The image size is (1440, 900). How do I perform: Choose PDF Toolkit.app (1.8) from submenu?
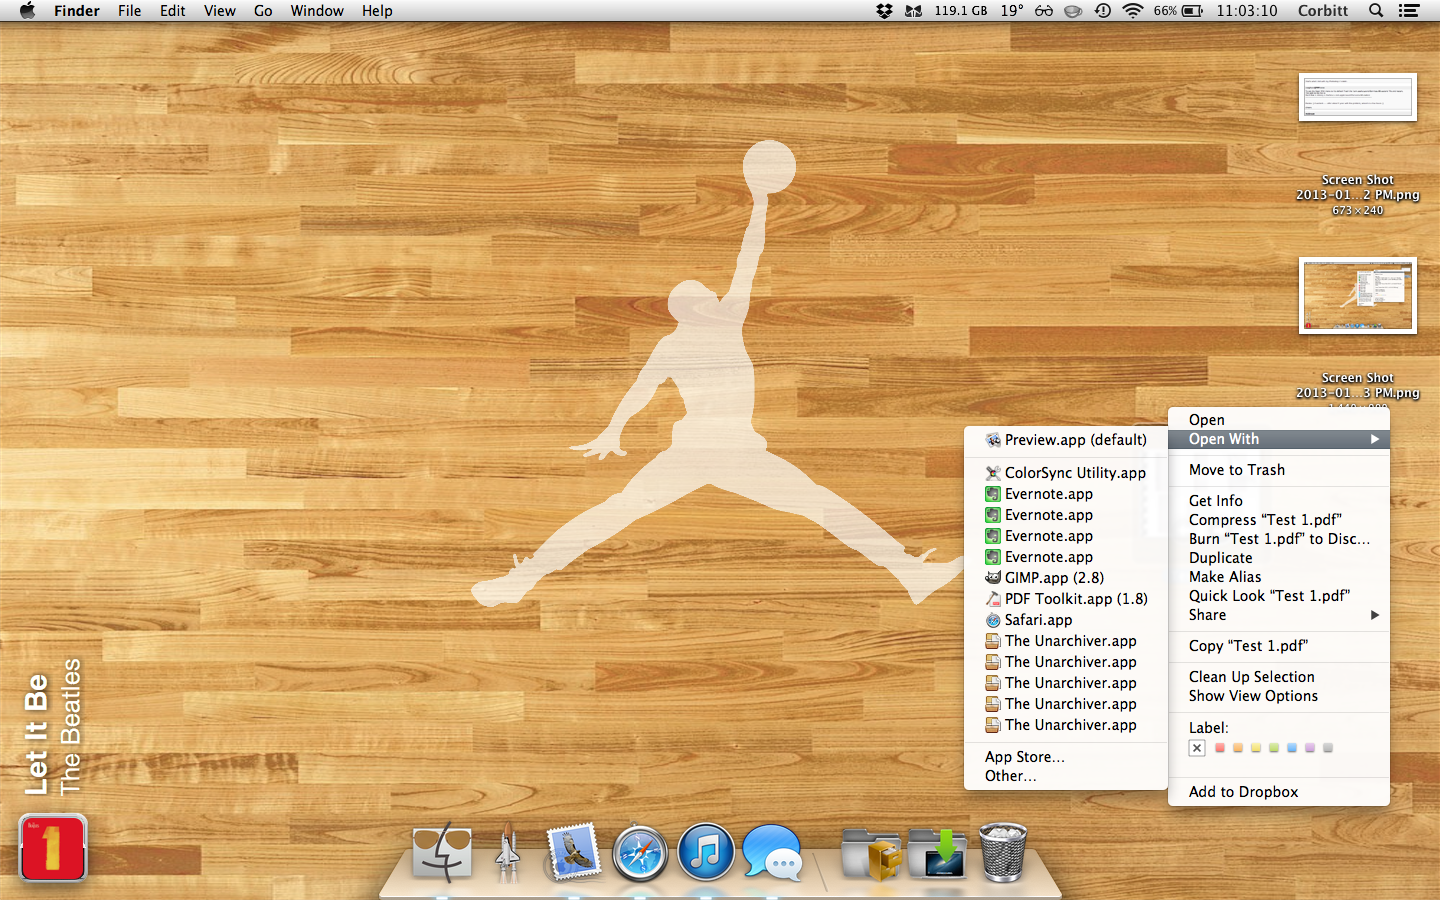pyautogui.click(x=1066, y=599)
